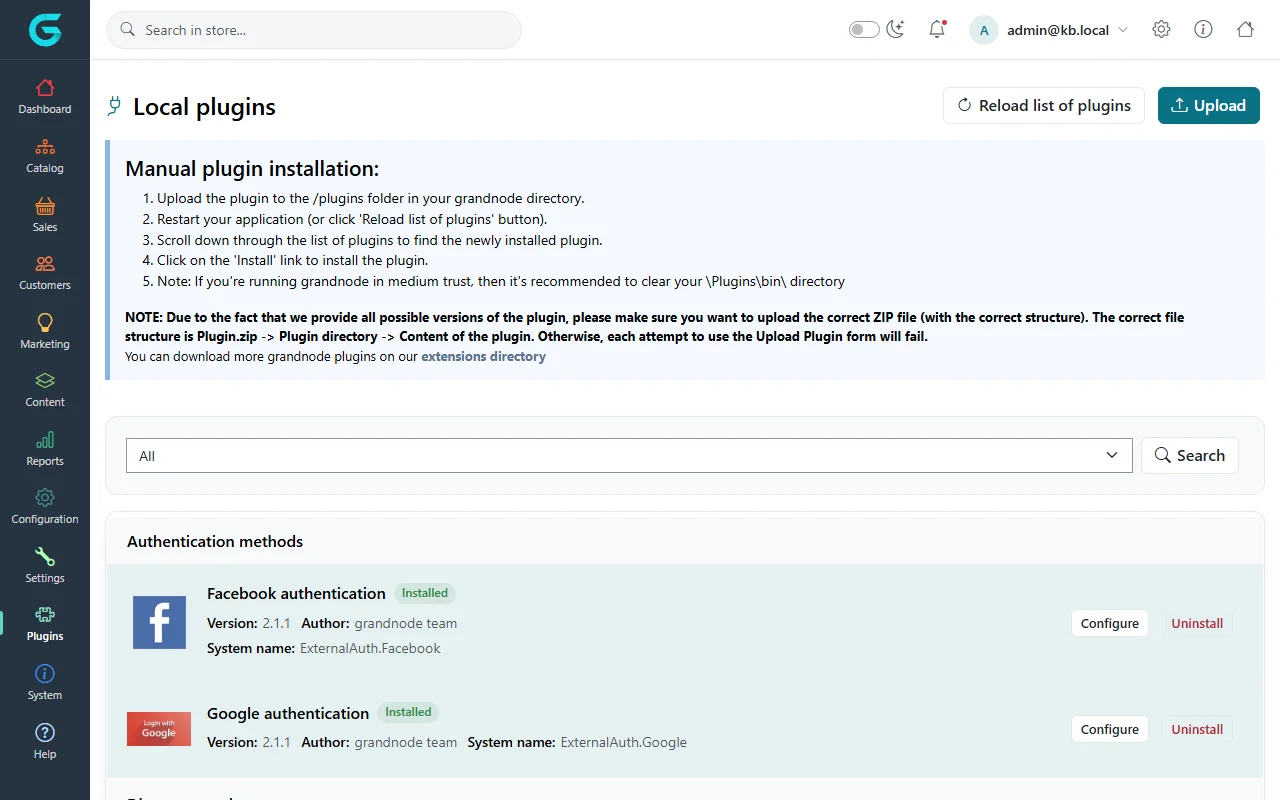
Task: Uninstall the Facebook authentication plugin
Action: (1197, 623)
